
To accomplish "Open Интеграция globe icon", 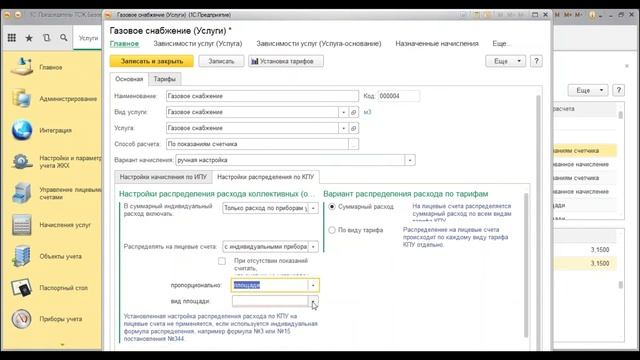I will pyautogui.click(x=22, y=130).
